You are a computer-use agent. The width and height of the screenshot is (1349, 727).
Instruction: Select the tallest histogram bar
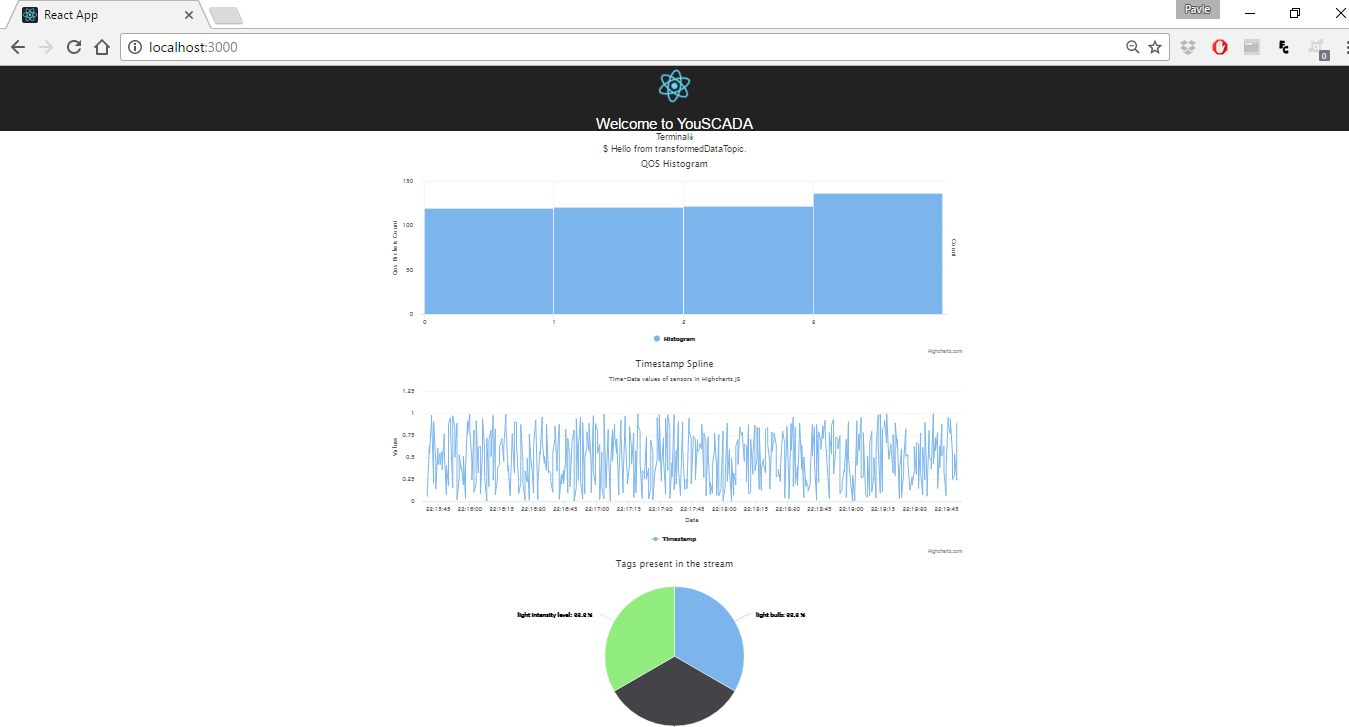[x=878, y=254]
